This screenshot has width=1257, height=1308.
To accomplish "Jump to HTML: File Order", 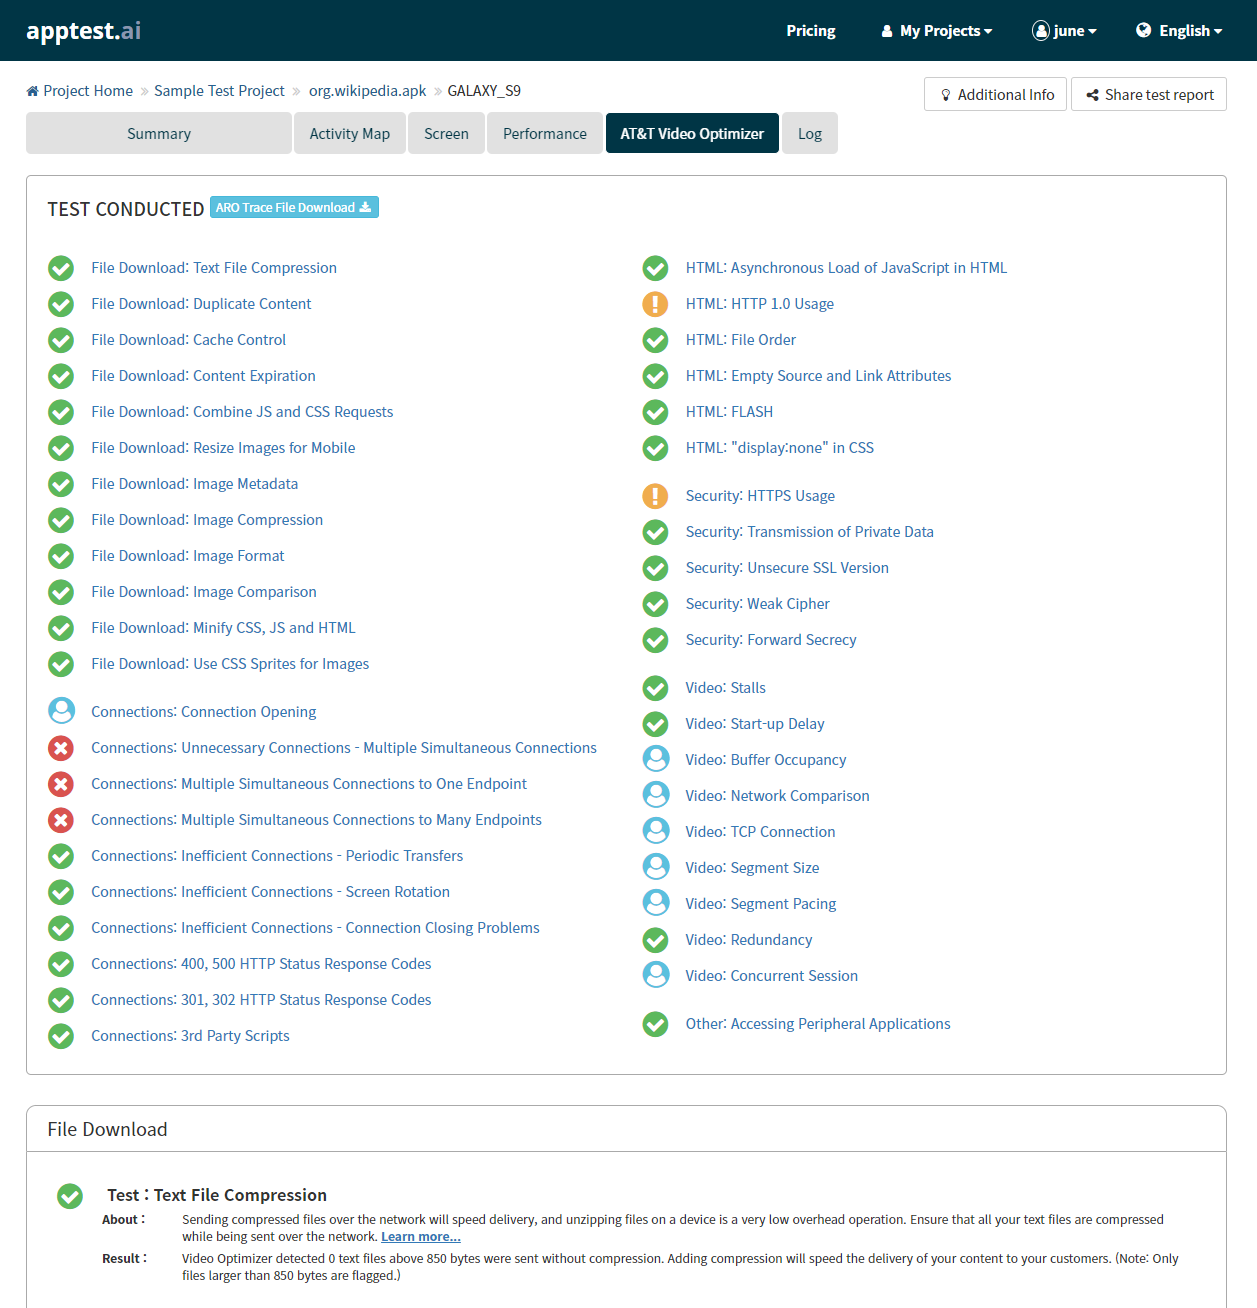I will pyautogui.click(x=741, y=340).
